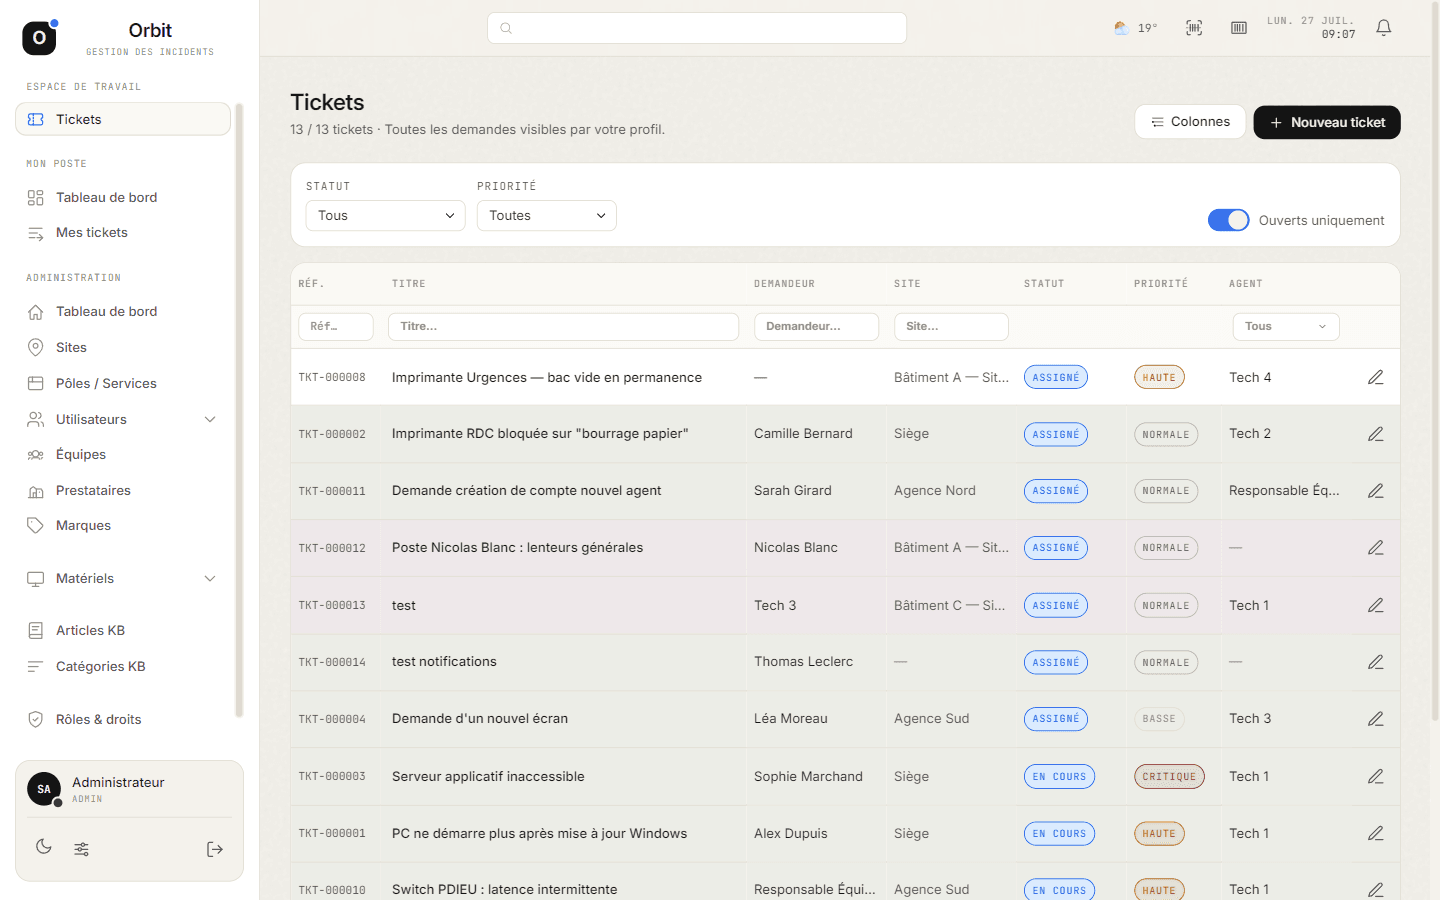This screenshot has height=900, width=1440.
Task: Click the Orbit logo icon
Action: pyautogui.click(x=40, y=37)
